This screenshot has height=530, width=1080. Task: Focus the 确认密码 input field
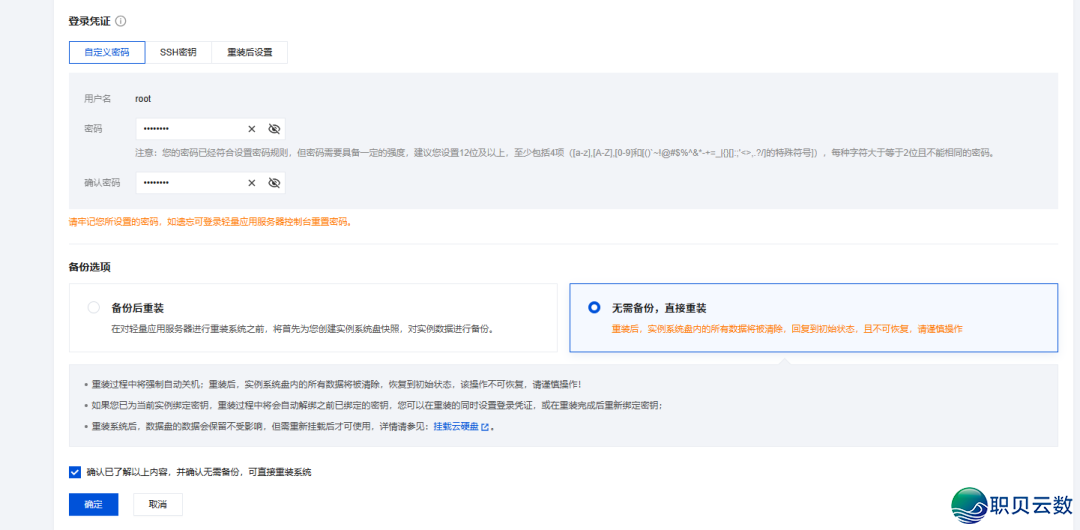[190, 183]
